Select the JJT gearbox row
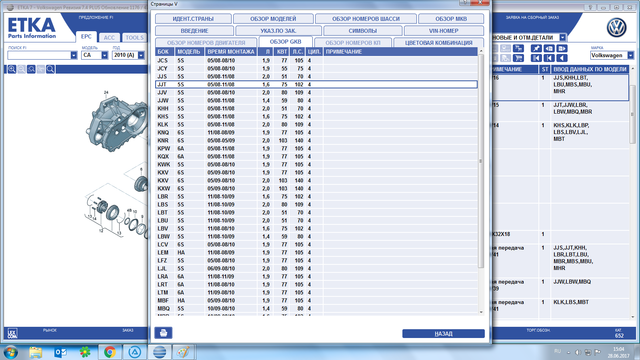This screenshot has height=360, width=640. coord(316,84)
